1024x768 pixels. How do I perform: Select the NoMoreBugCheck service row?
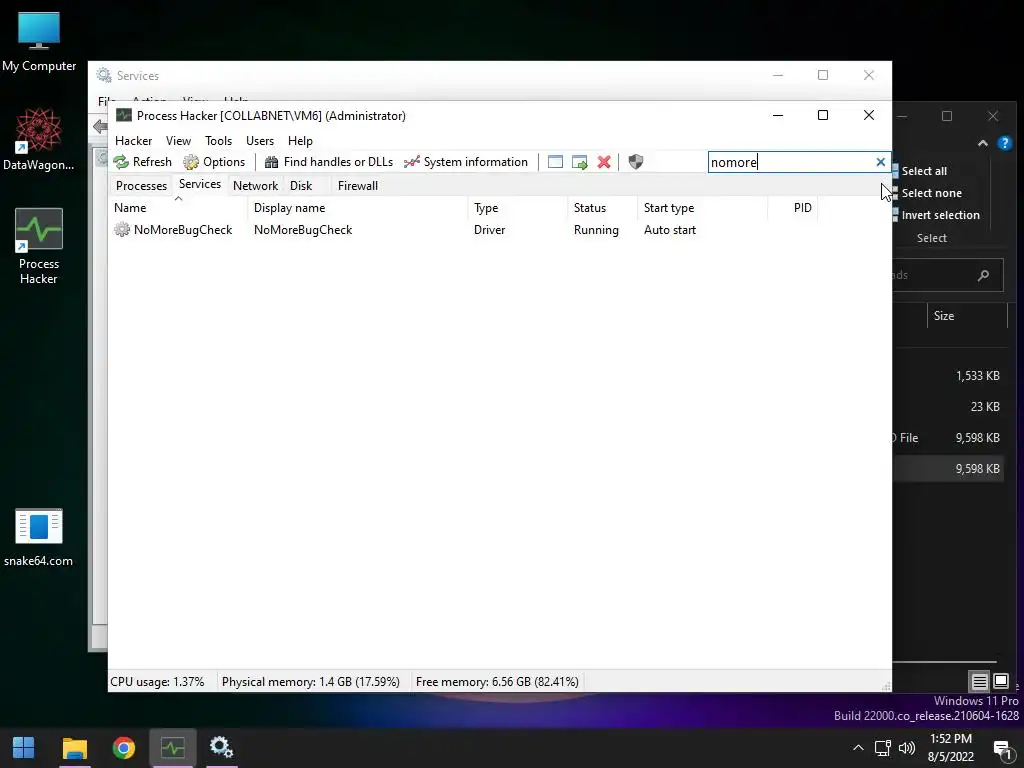[463, 230]
